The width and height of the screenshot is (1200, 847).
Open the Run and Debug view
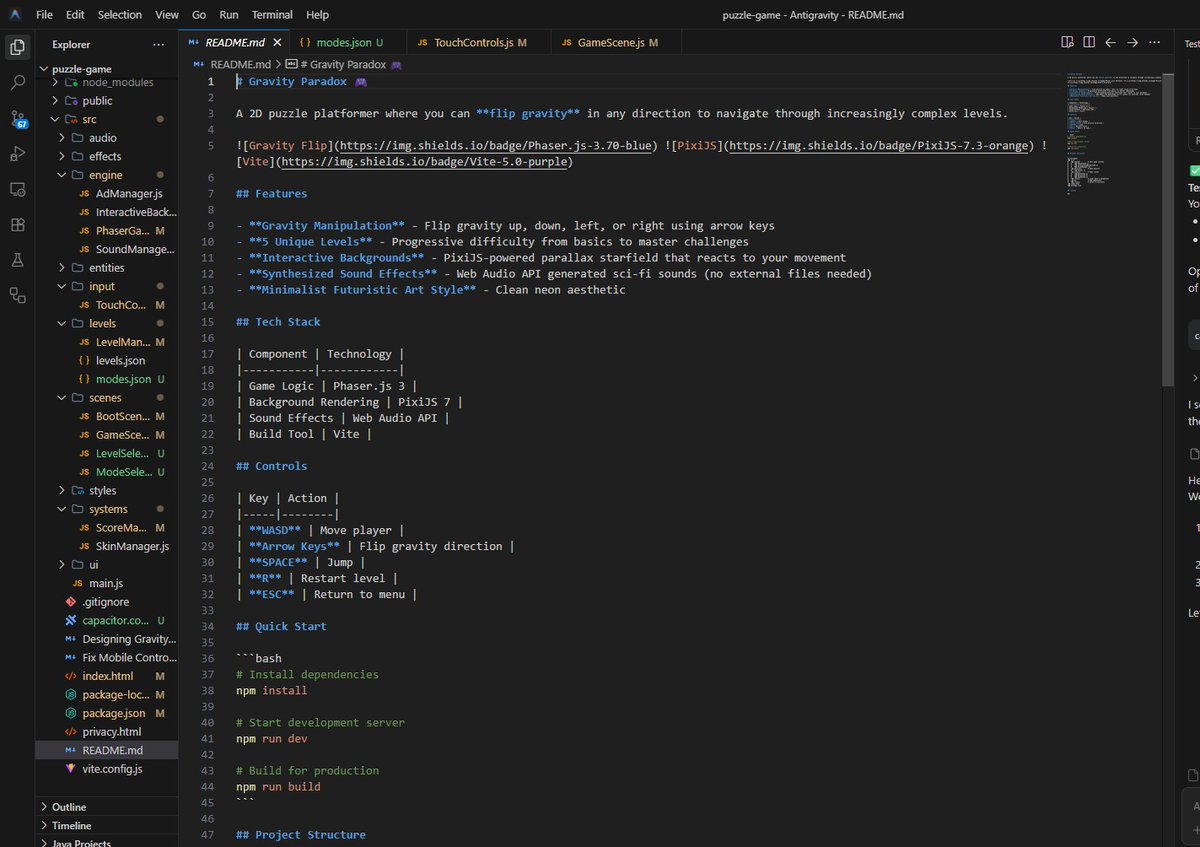click(x=17, y=154)
